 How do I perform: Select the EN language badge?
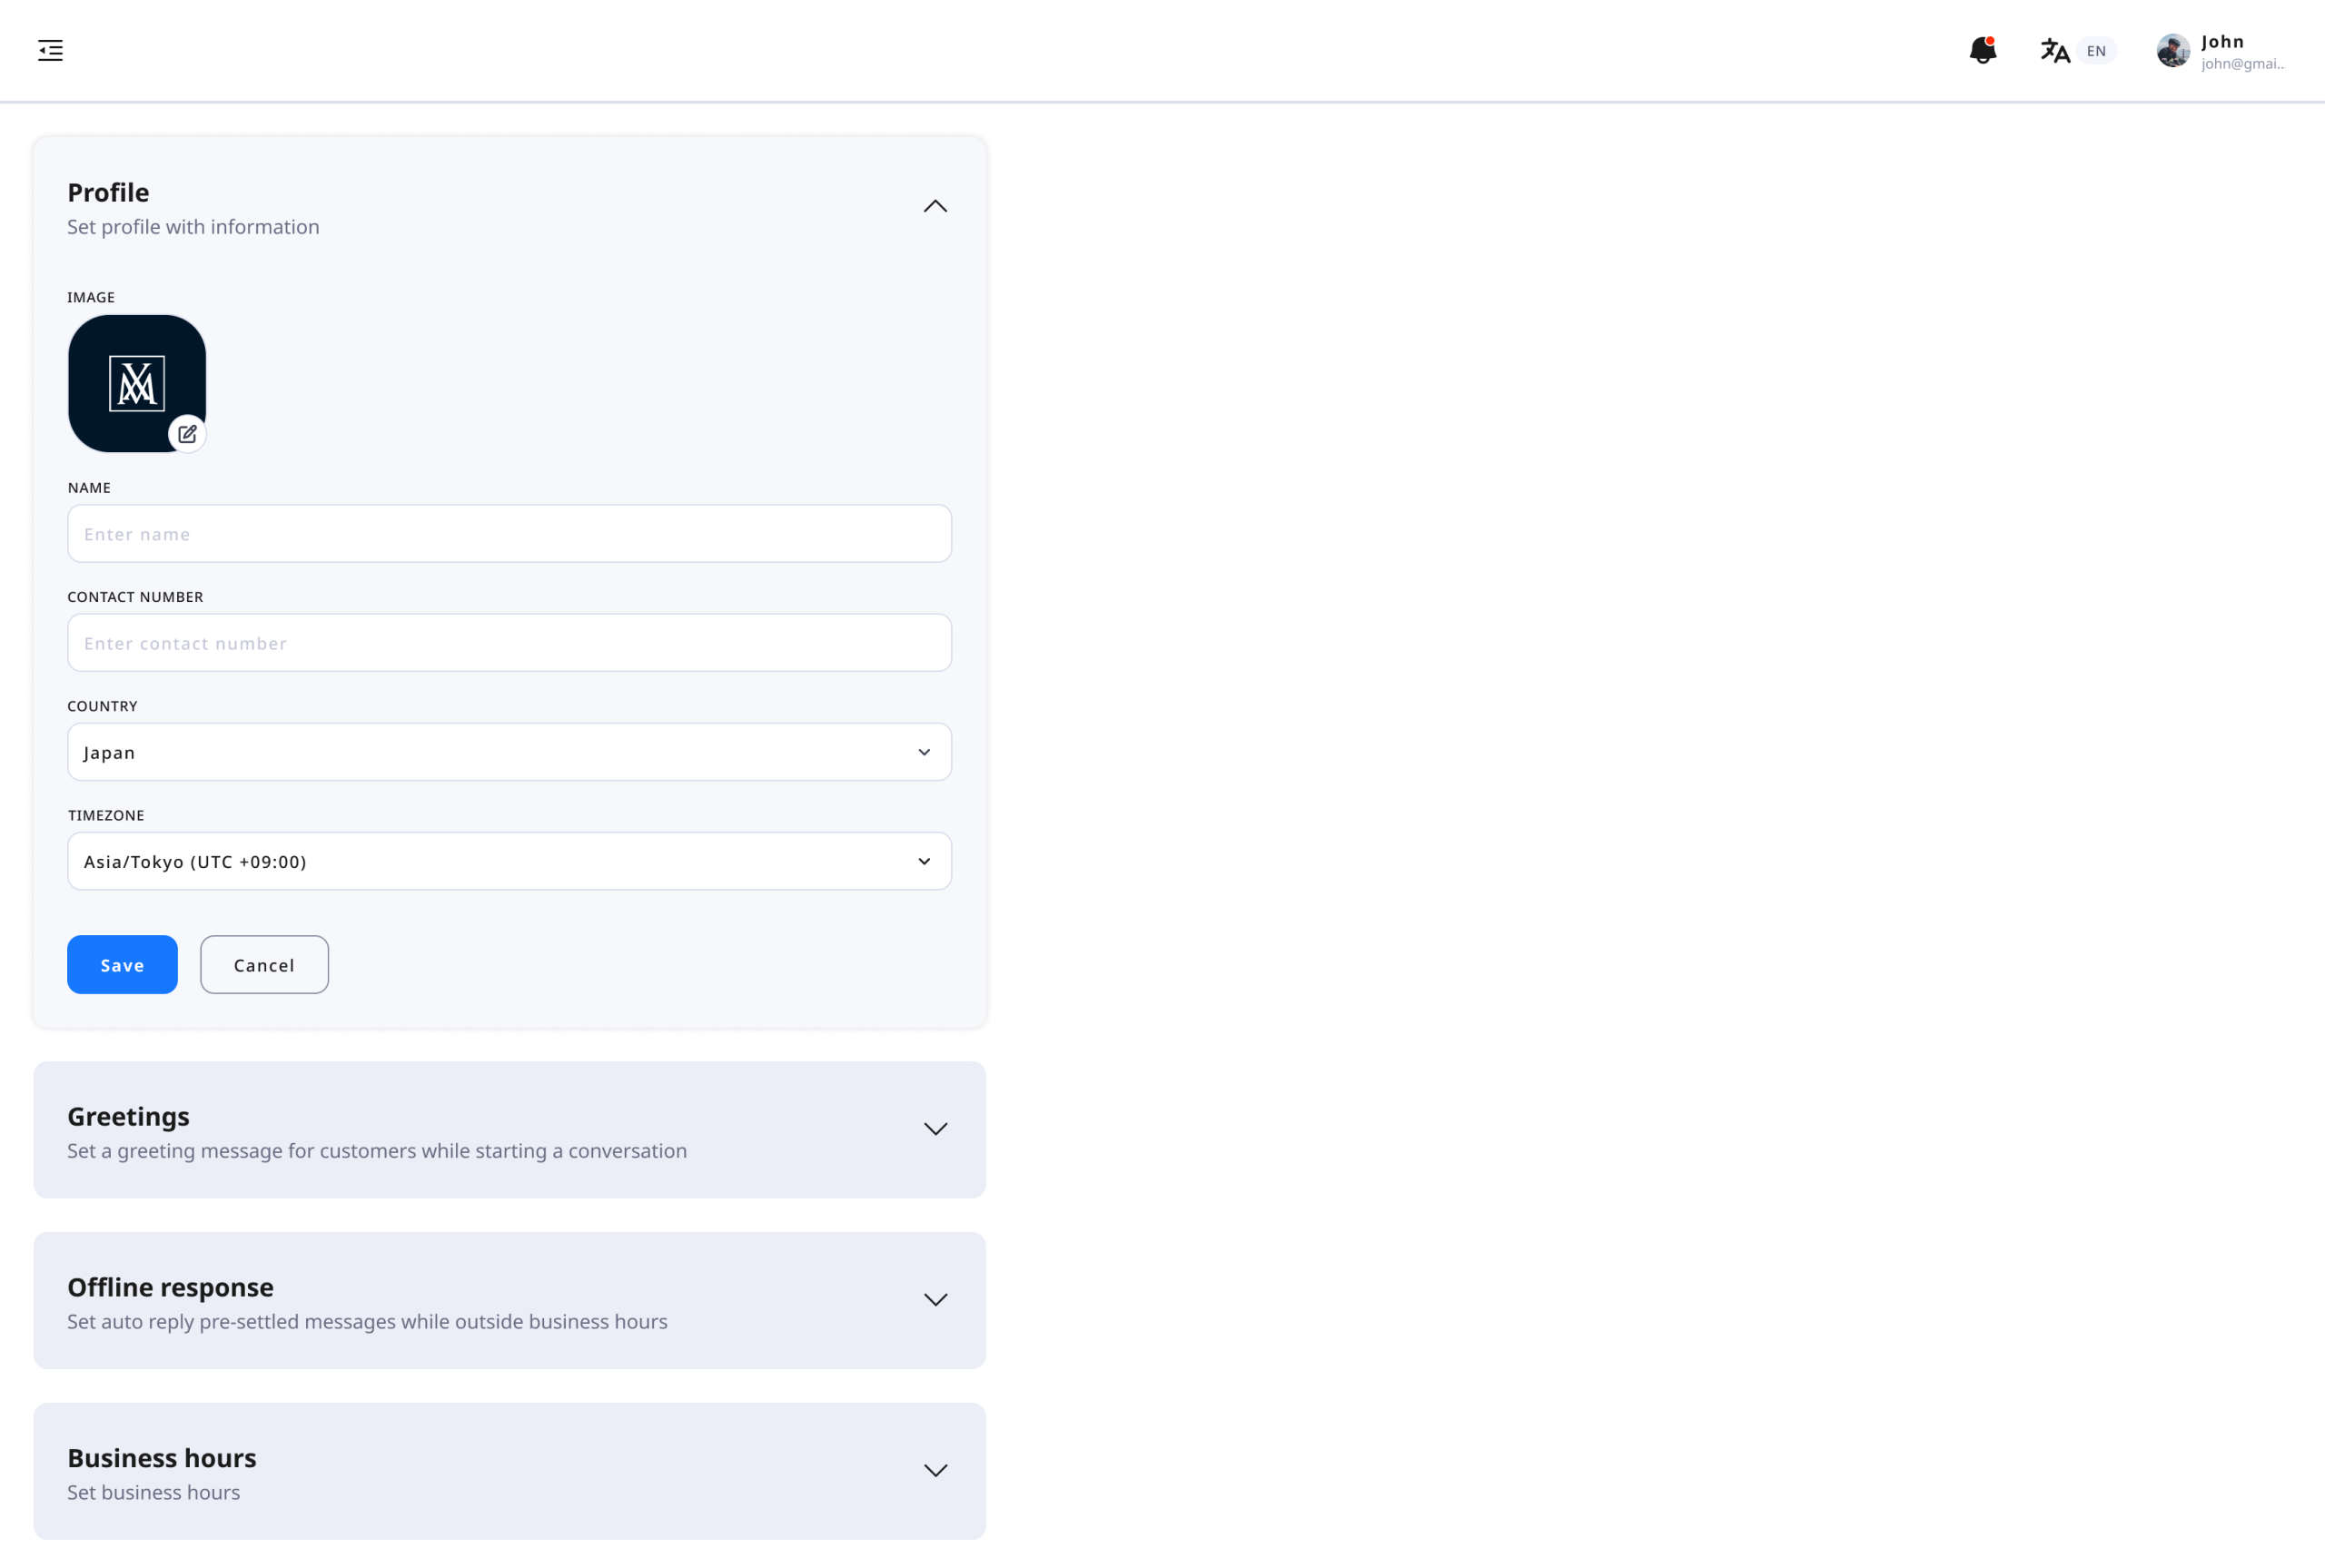tap(2096, 51)
